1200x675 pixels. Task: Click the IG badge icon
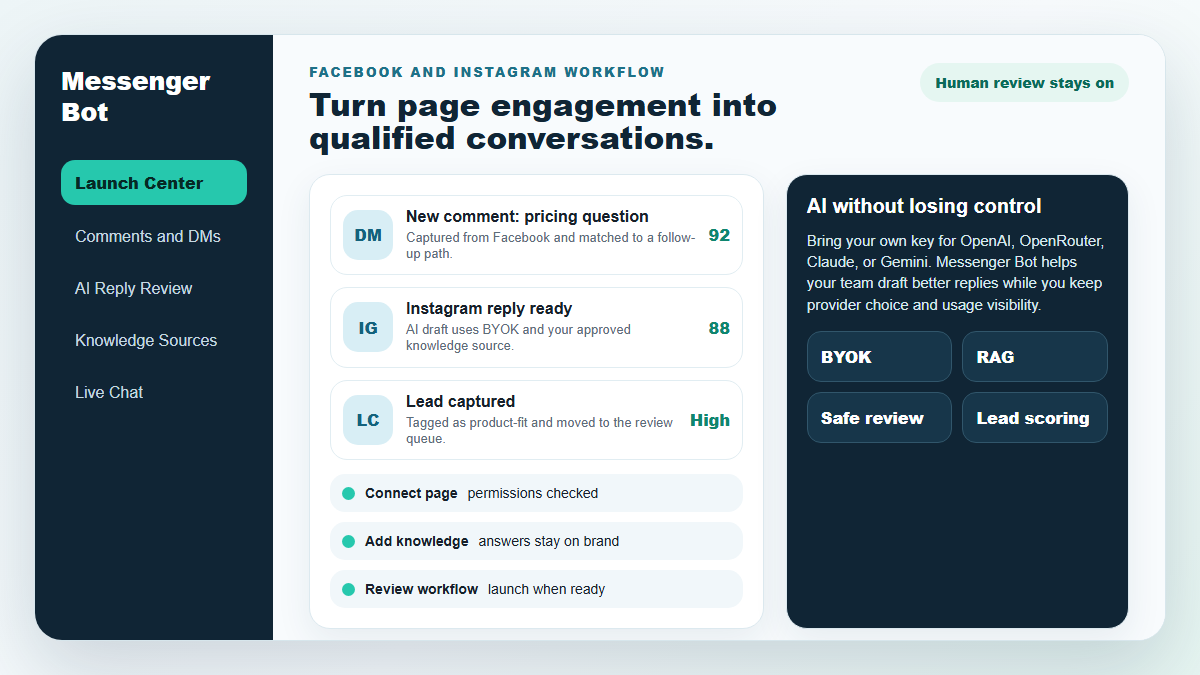point(368,327)
